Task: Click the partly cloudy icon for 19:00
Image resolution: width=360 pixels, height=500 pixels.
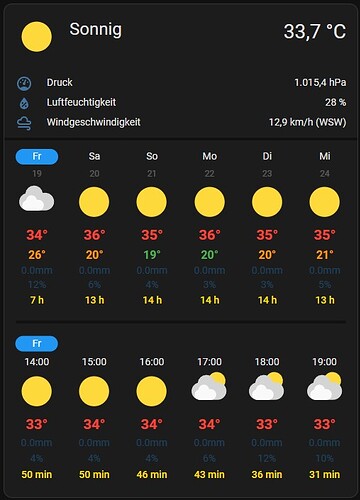Action: pyautogui.click(x=324, y=387)
